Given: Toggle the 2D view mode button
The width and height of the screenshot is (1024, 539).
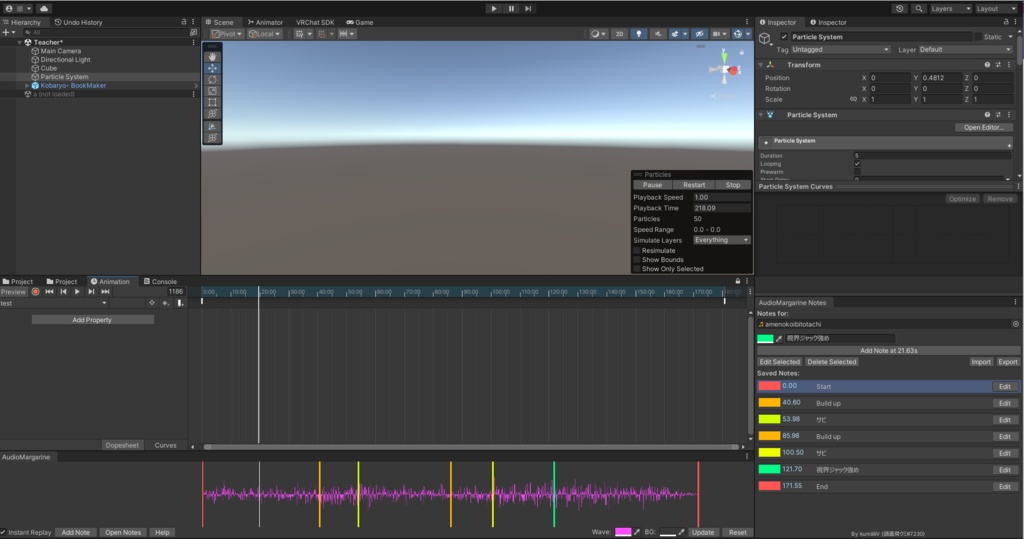Looking at the screenshot, I should click(619, 34).
